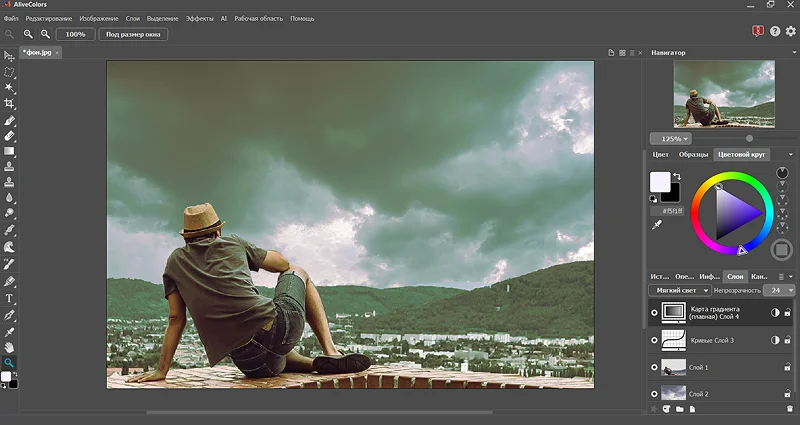Image resolution: width=800 pixels, height=425 pixels.
Task: Toggle visibility of Слой 2
Action: pos(655,394)
